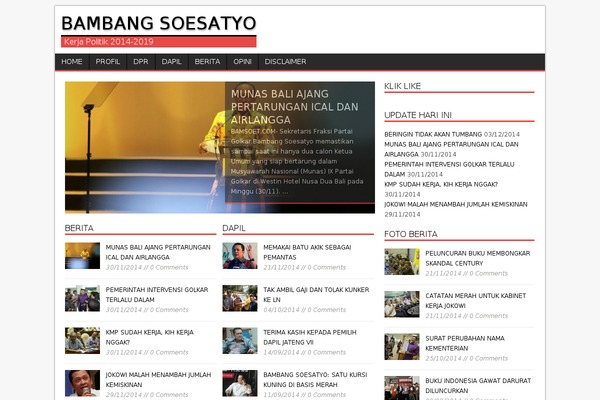
Task: Open Berita link Munas Bali Ajang Pertarungan
Action: click(x=158, y=252)
